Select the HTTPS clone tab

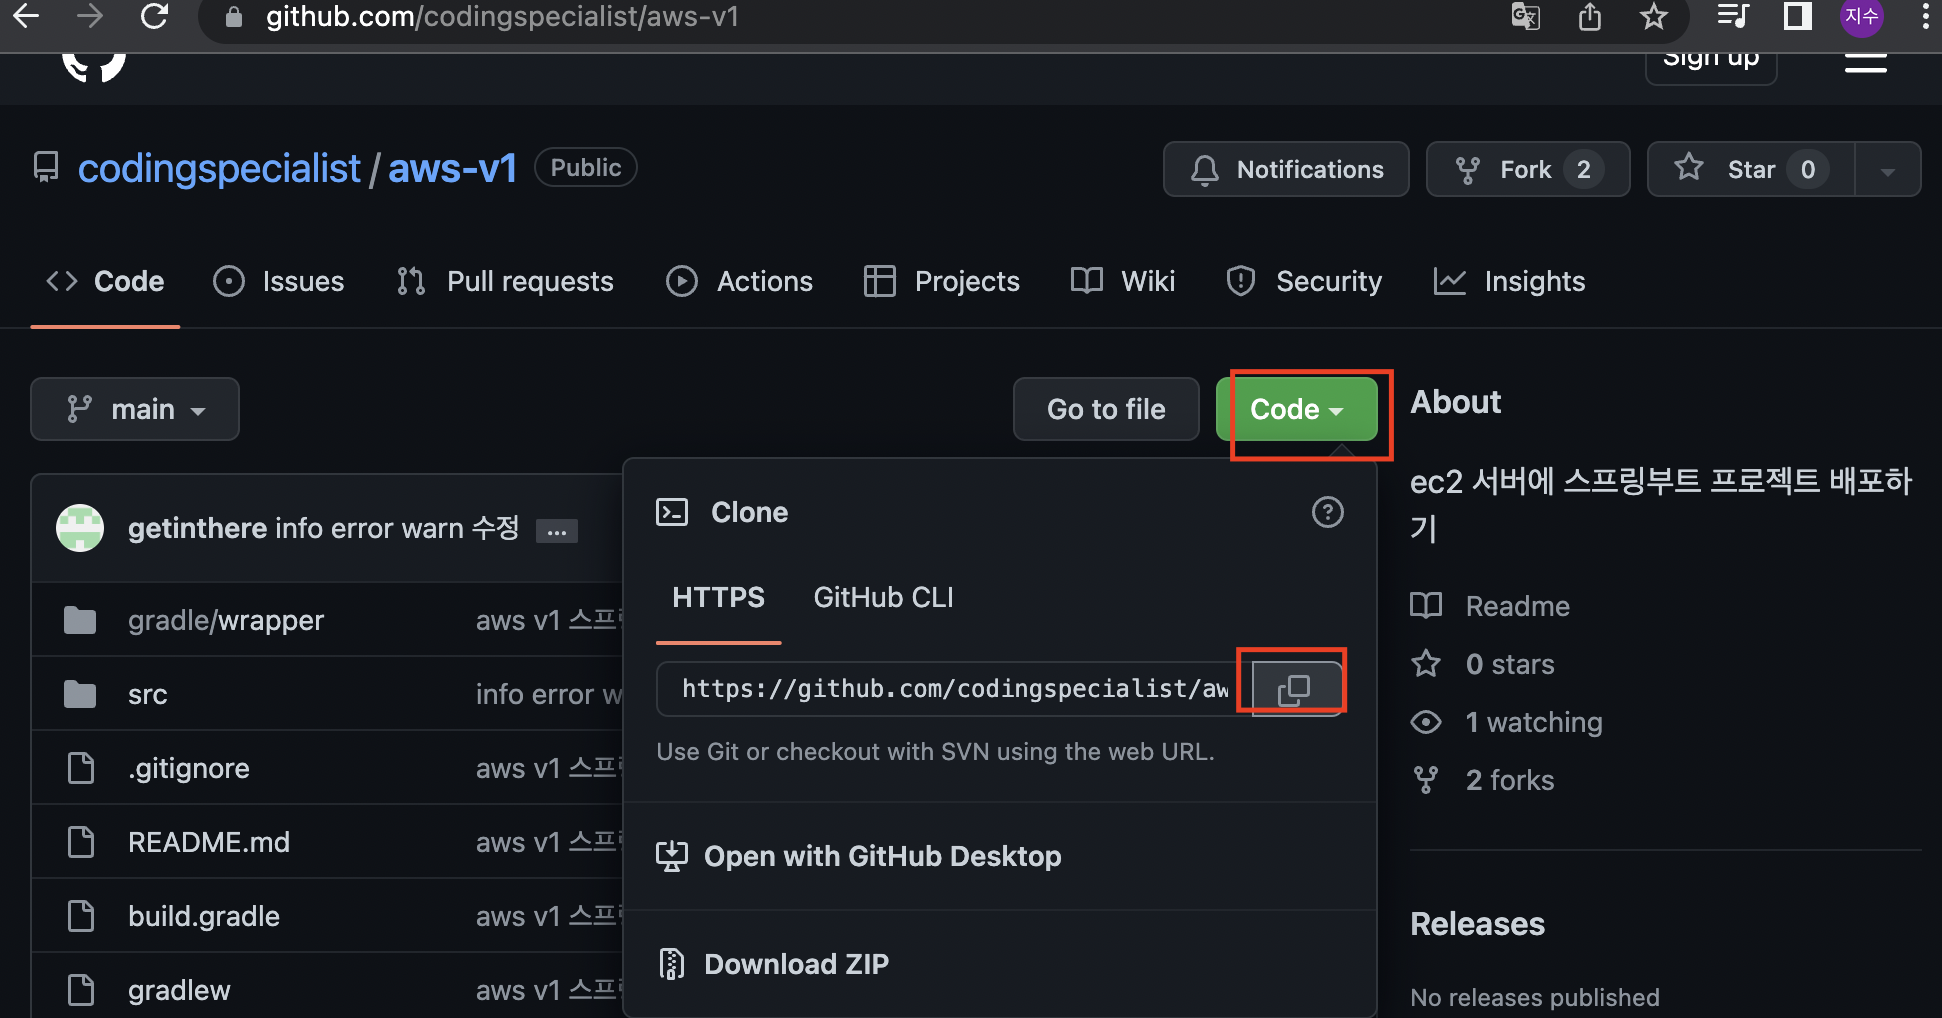click(718, 598)
